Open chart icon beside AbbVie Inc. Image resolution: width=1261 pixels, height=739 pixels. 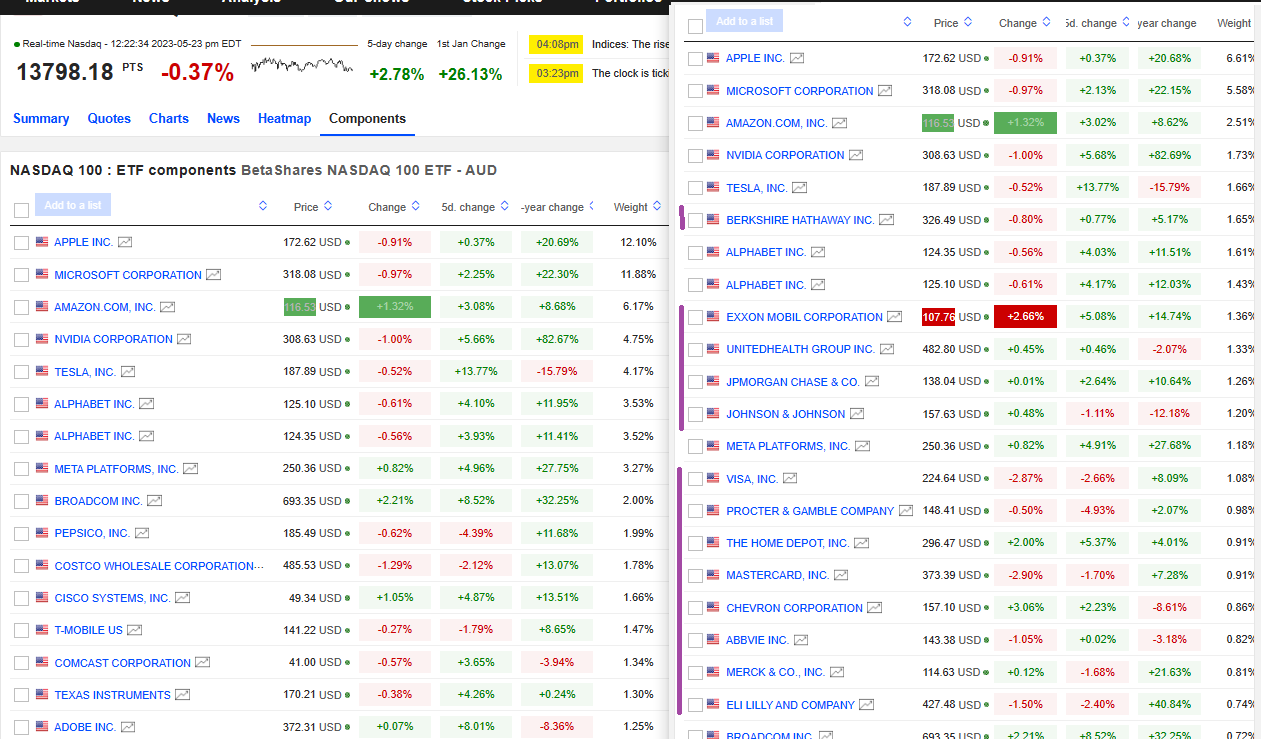click(x=801, y=640)
